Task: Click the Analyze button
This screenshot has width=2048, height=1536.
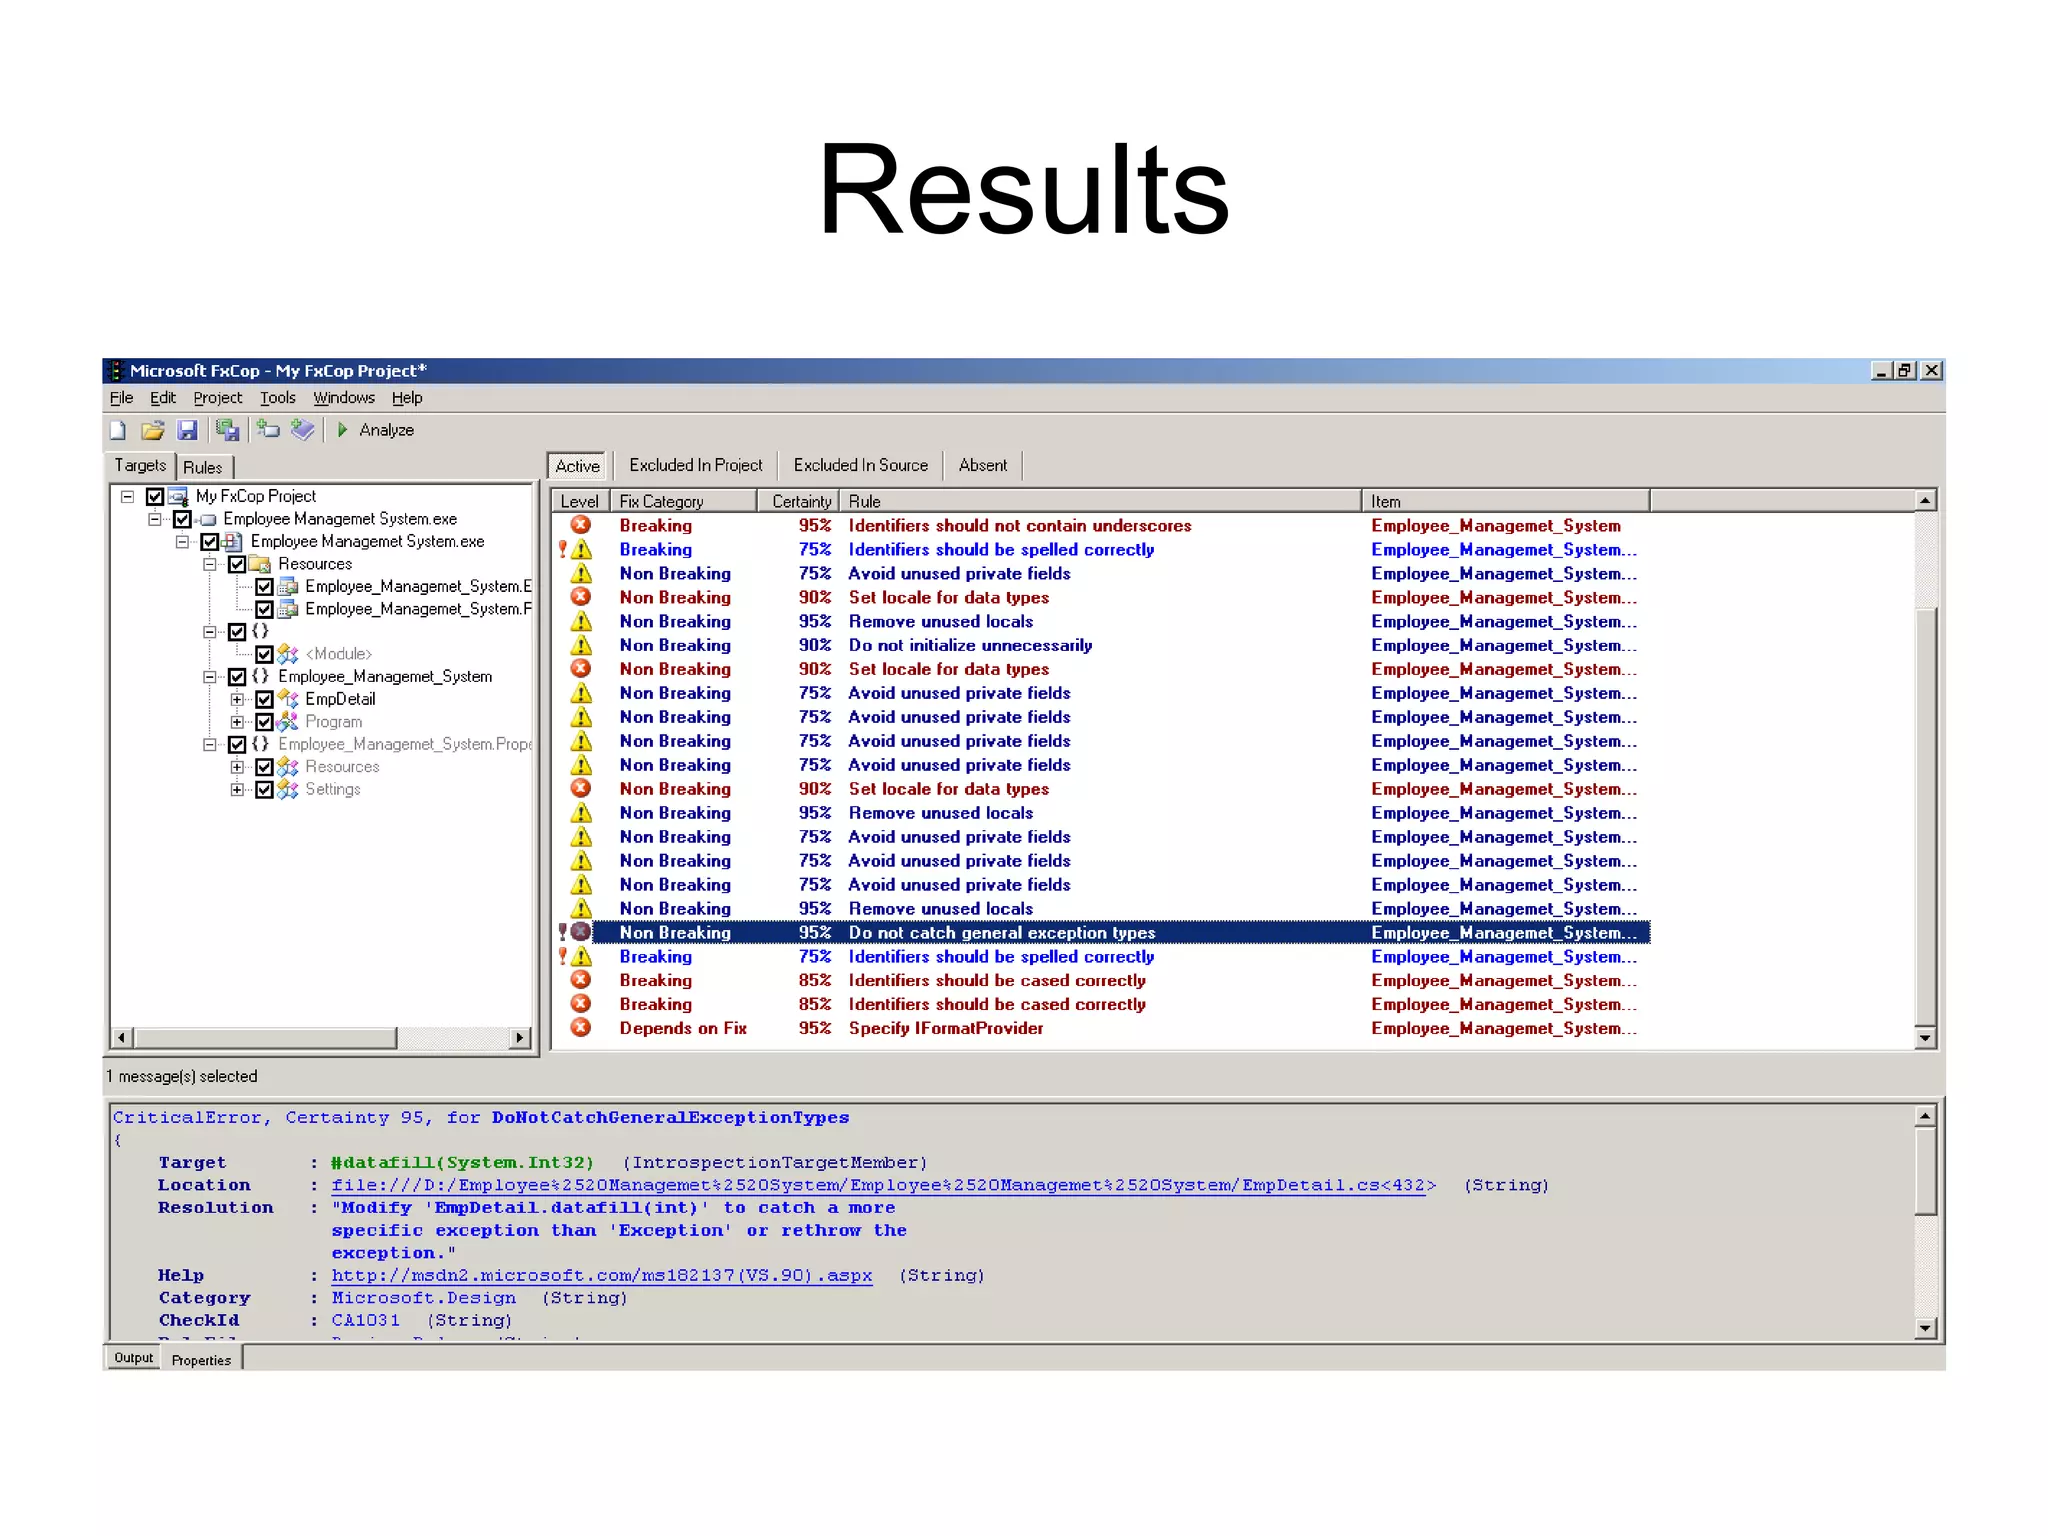Action: pos(376,430)
